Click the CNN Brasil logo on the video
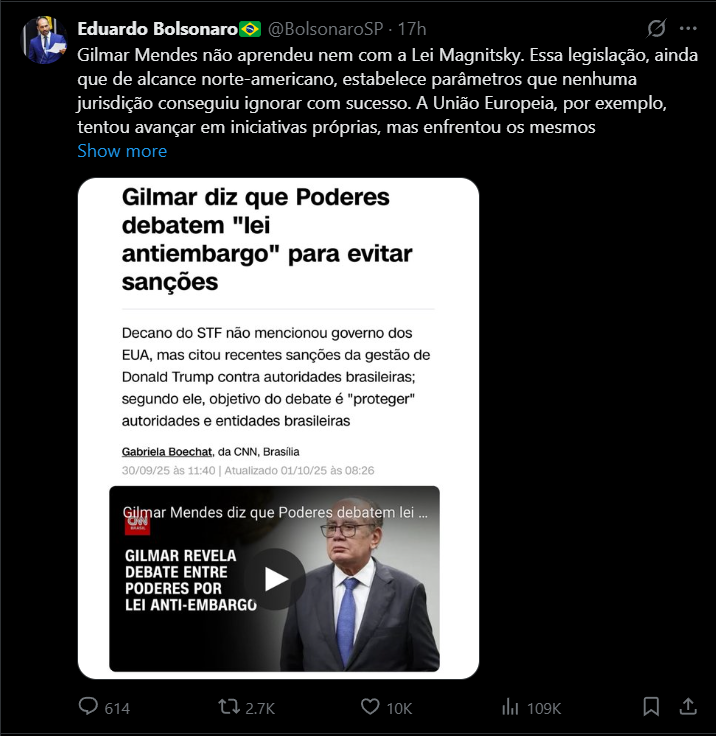The height and width of the screenshot is (736, 716). pos(137,523)
